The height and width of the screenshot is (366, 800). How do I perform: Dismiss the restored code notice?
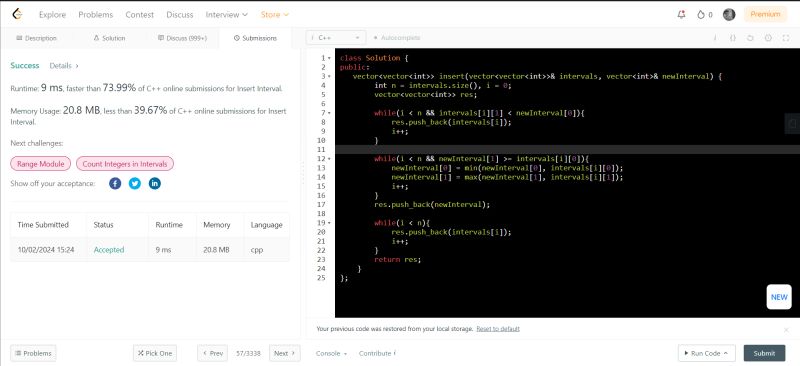[x=786, y=330]
